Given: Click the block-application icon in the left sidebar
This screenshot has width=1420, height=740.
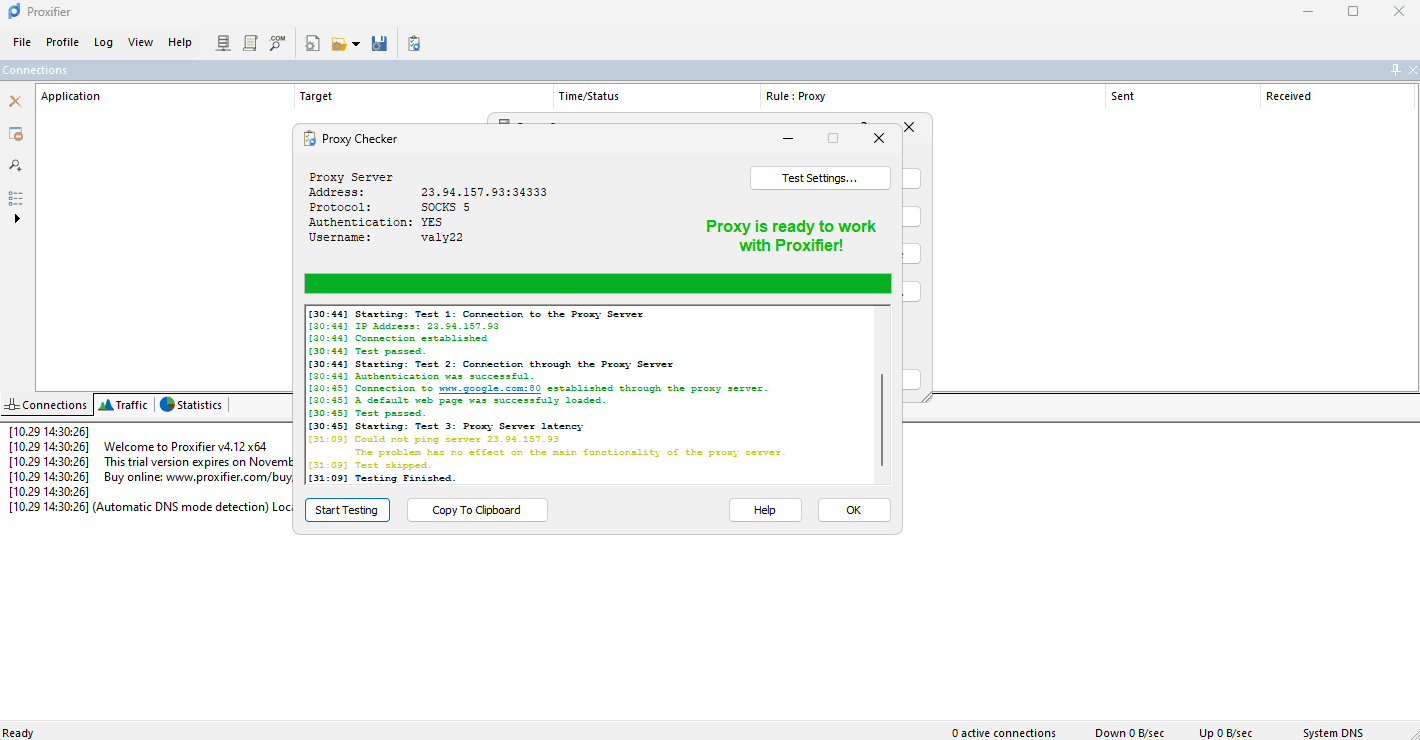Looking at the screenshot, I should pos(15,134).
